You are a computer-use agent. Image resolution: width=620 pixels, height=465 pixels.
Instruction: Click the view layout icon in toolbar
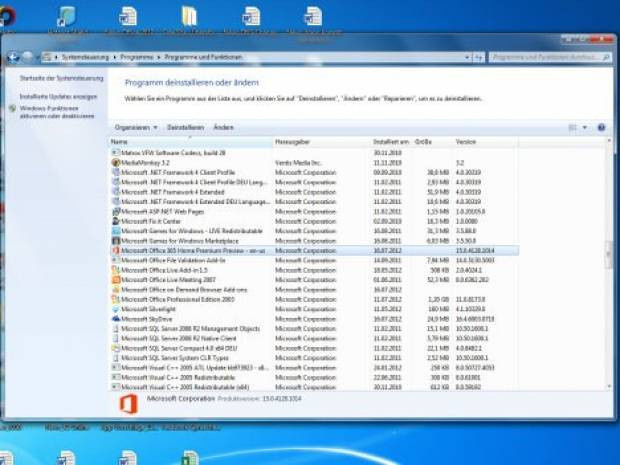573,127
